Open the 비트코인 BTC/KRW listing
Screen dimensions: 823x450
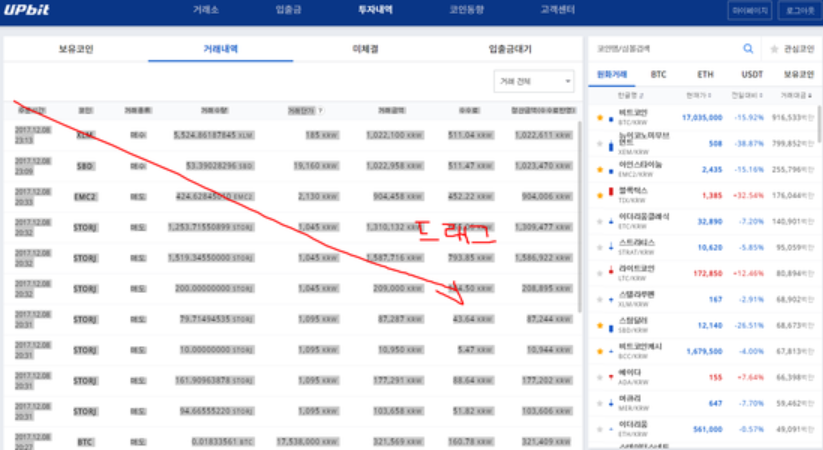[704, 118]
